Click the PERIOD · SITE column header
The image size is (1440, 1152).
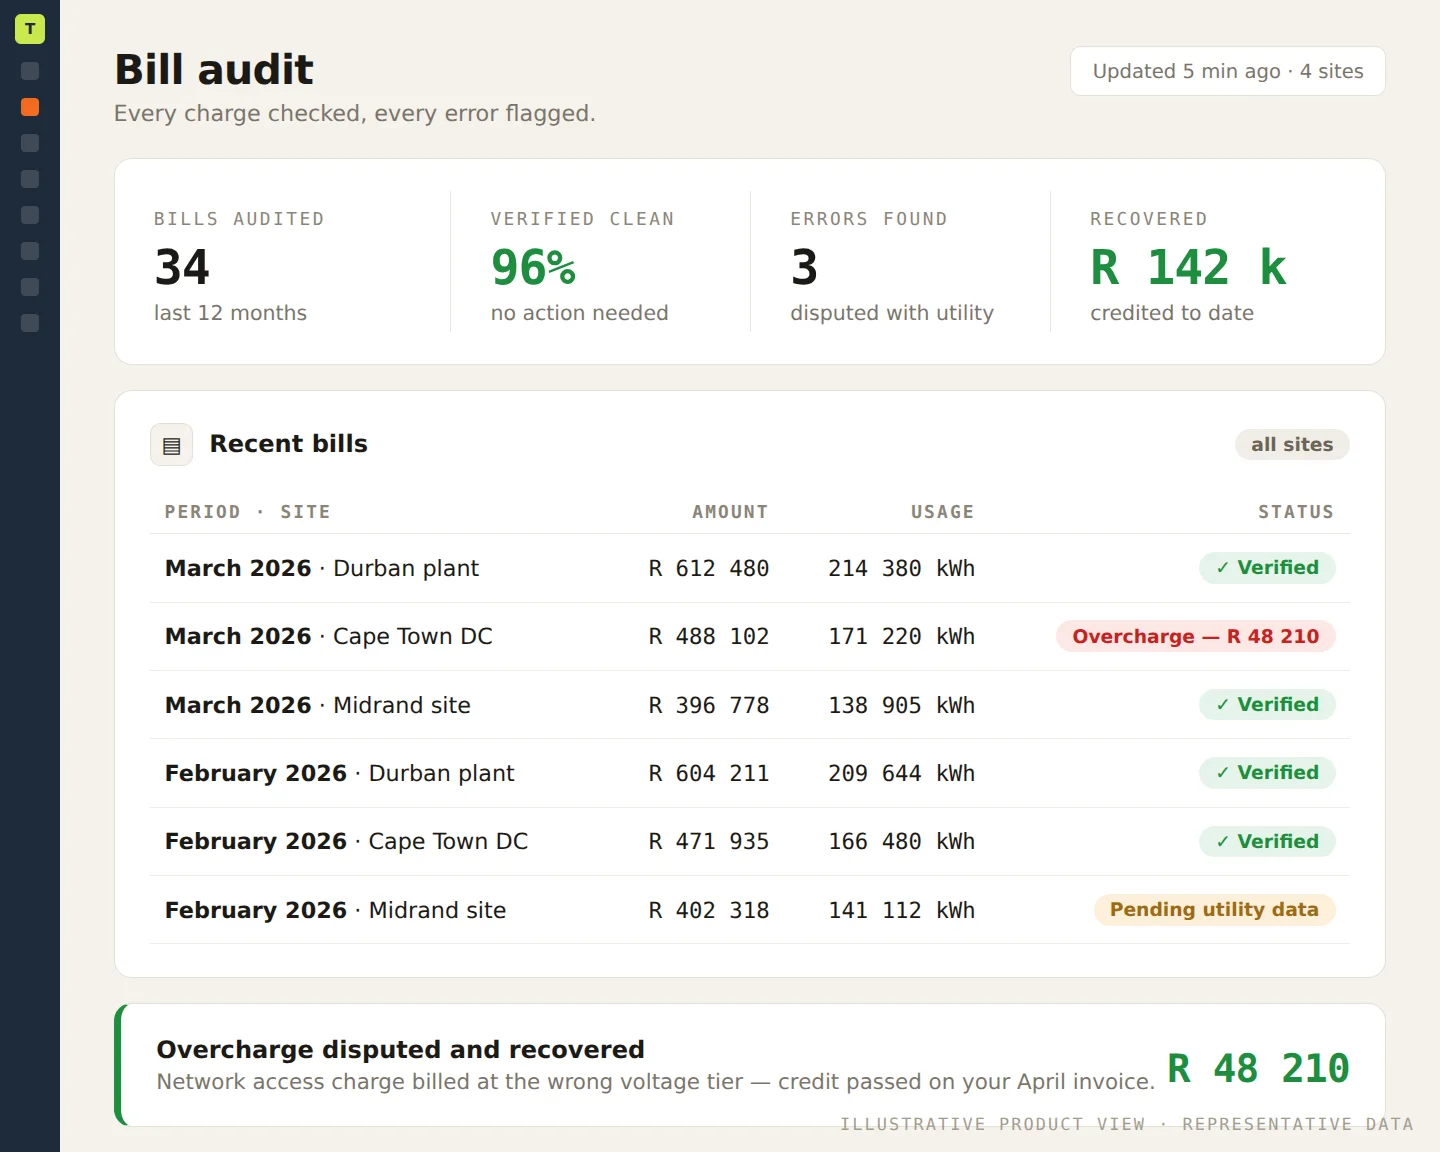[247, 512]
